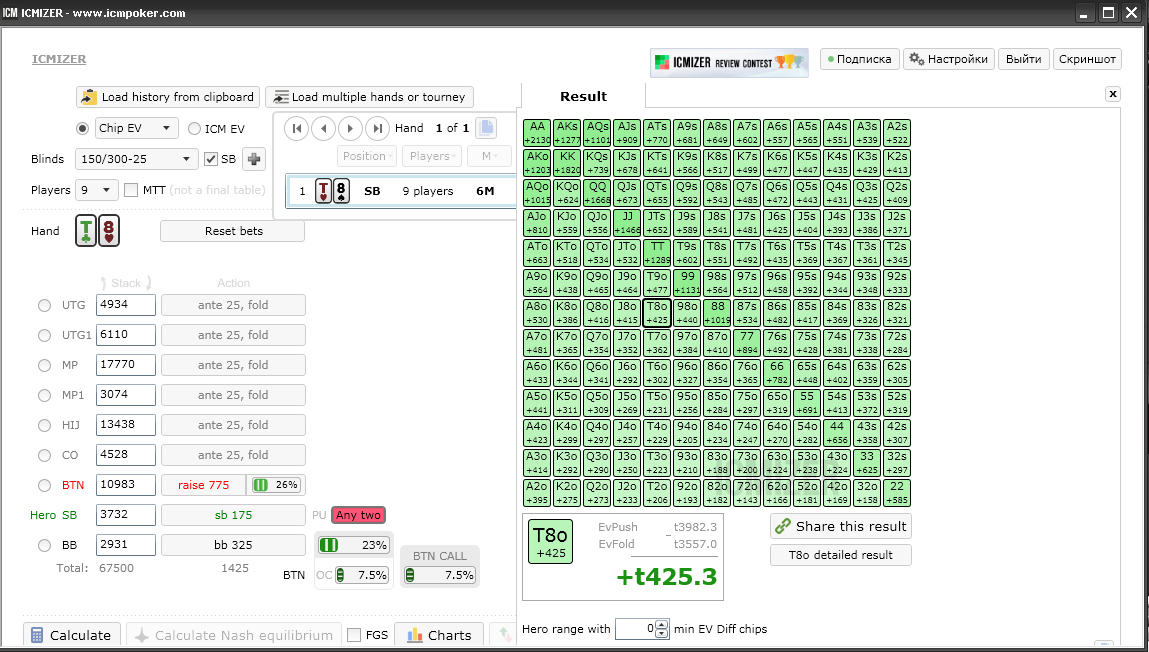The width and height of the screenshot is (1149, 652).
Task: Select the KK cell in range grid
Action: click(567, 163)
